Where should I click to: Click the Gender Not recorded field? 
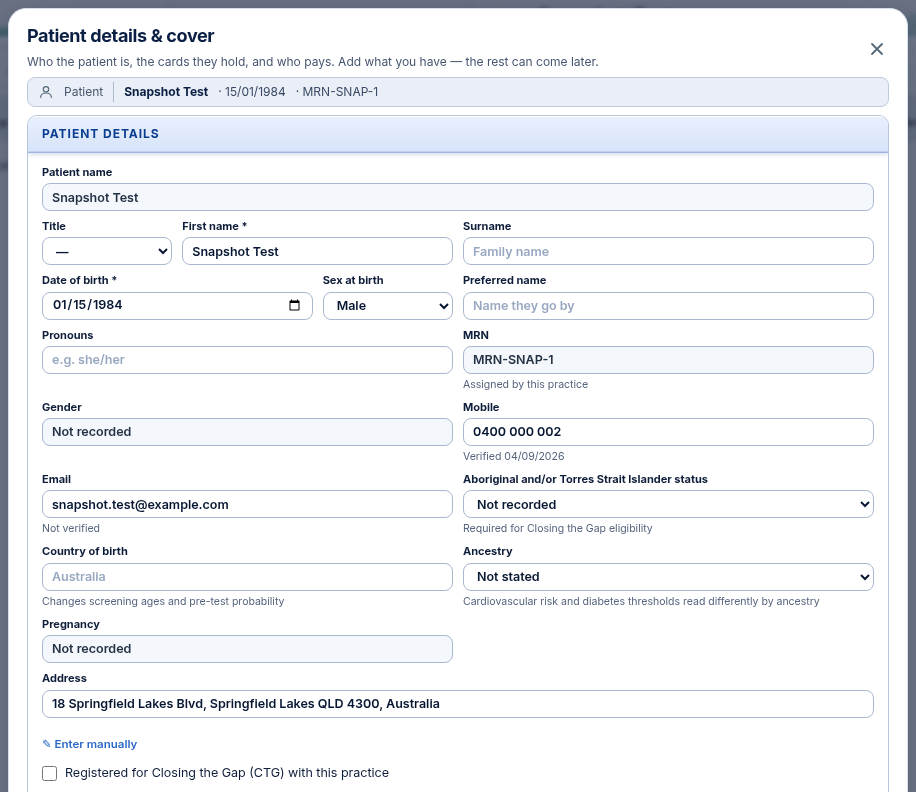(247, 432)
